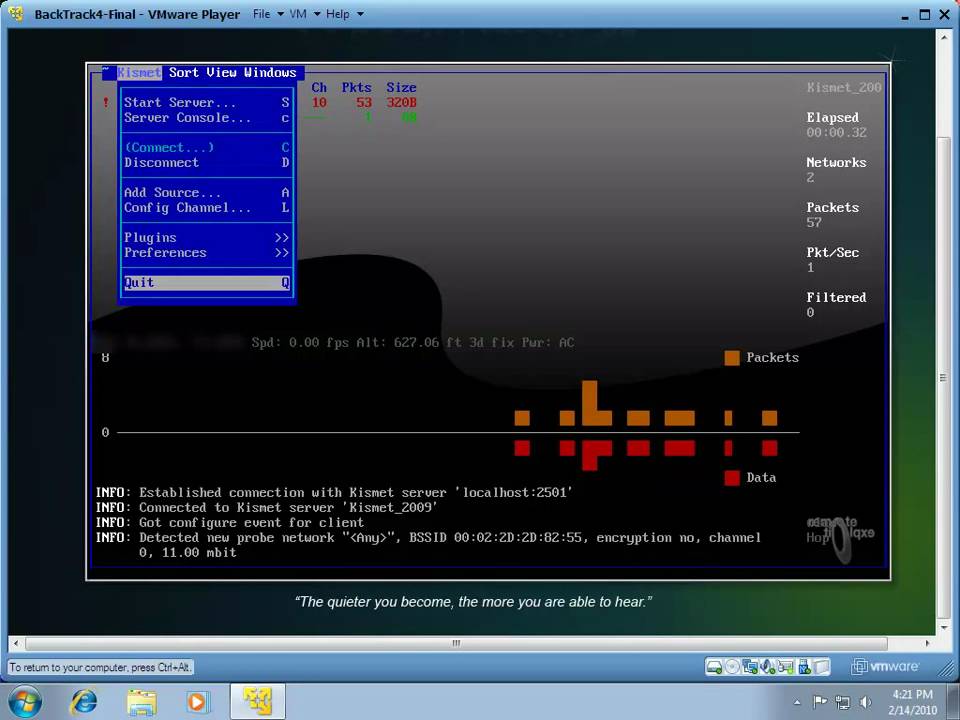Click the horizontal scrollbar left arrow
Viewport: 960px width, 720px height.
[16, 643]
